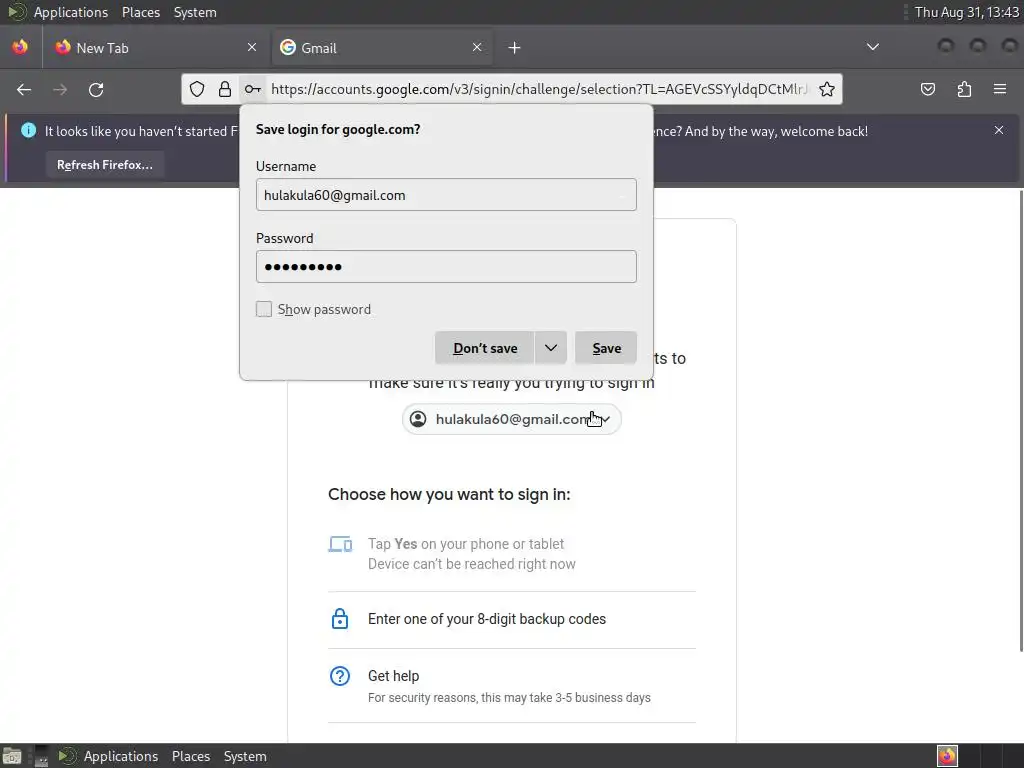1024x768 pixels.
Task: Open Applications menu in the bottom panel
Action: pos(121,756)
